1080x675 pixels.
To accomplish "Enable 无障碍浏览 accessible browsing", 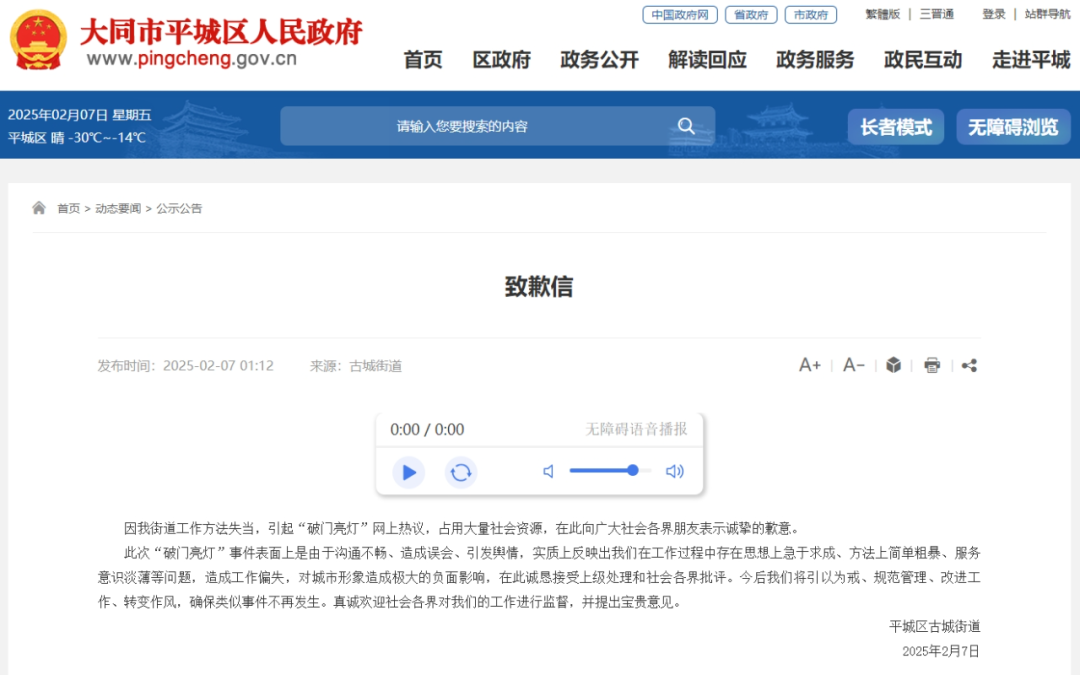I will (x=1013, y=127).
